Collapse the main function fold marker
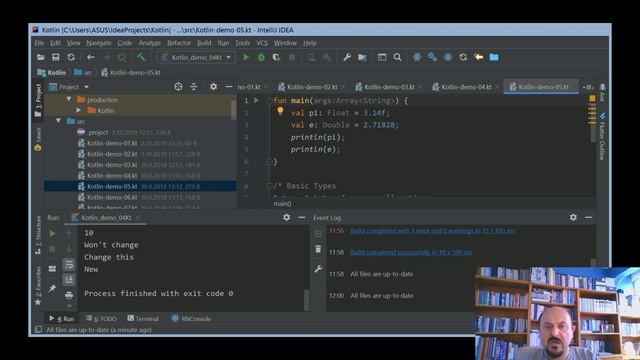 (x=269, y=101)
